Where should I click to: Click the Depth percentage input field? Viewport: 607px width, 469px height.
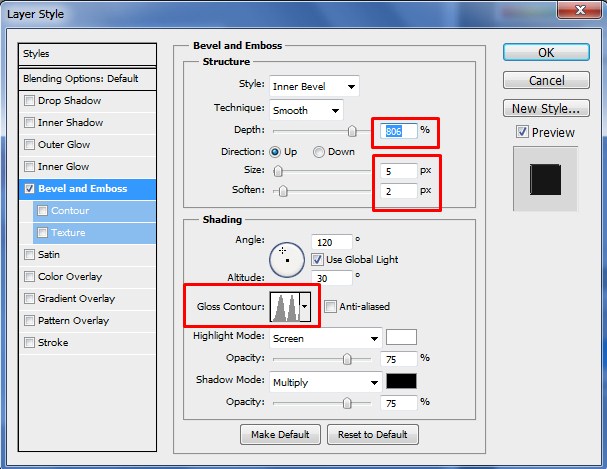tap(399, 131)
